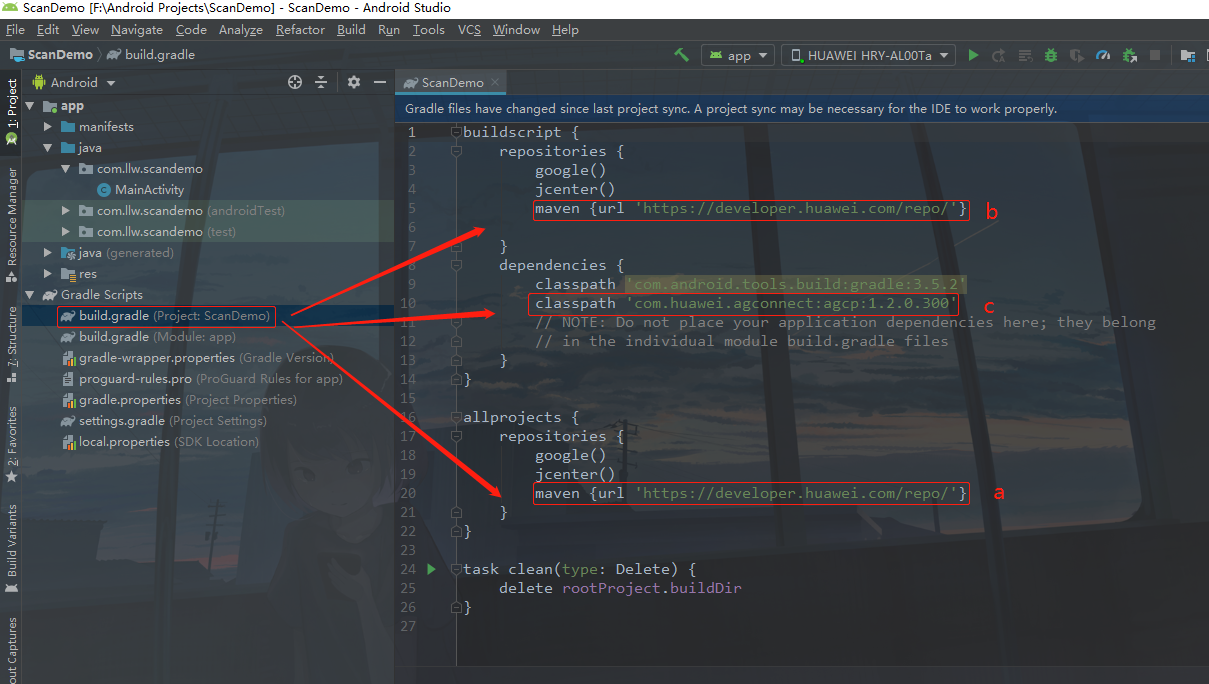Collapse the Gradle Scripts node
The height and width of the screenshot is (684, 1209).
pos(29,295)
